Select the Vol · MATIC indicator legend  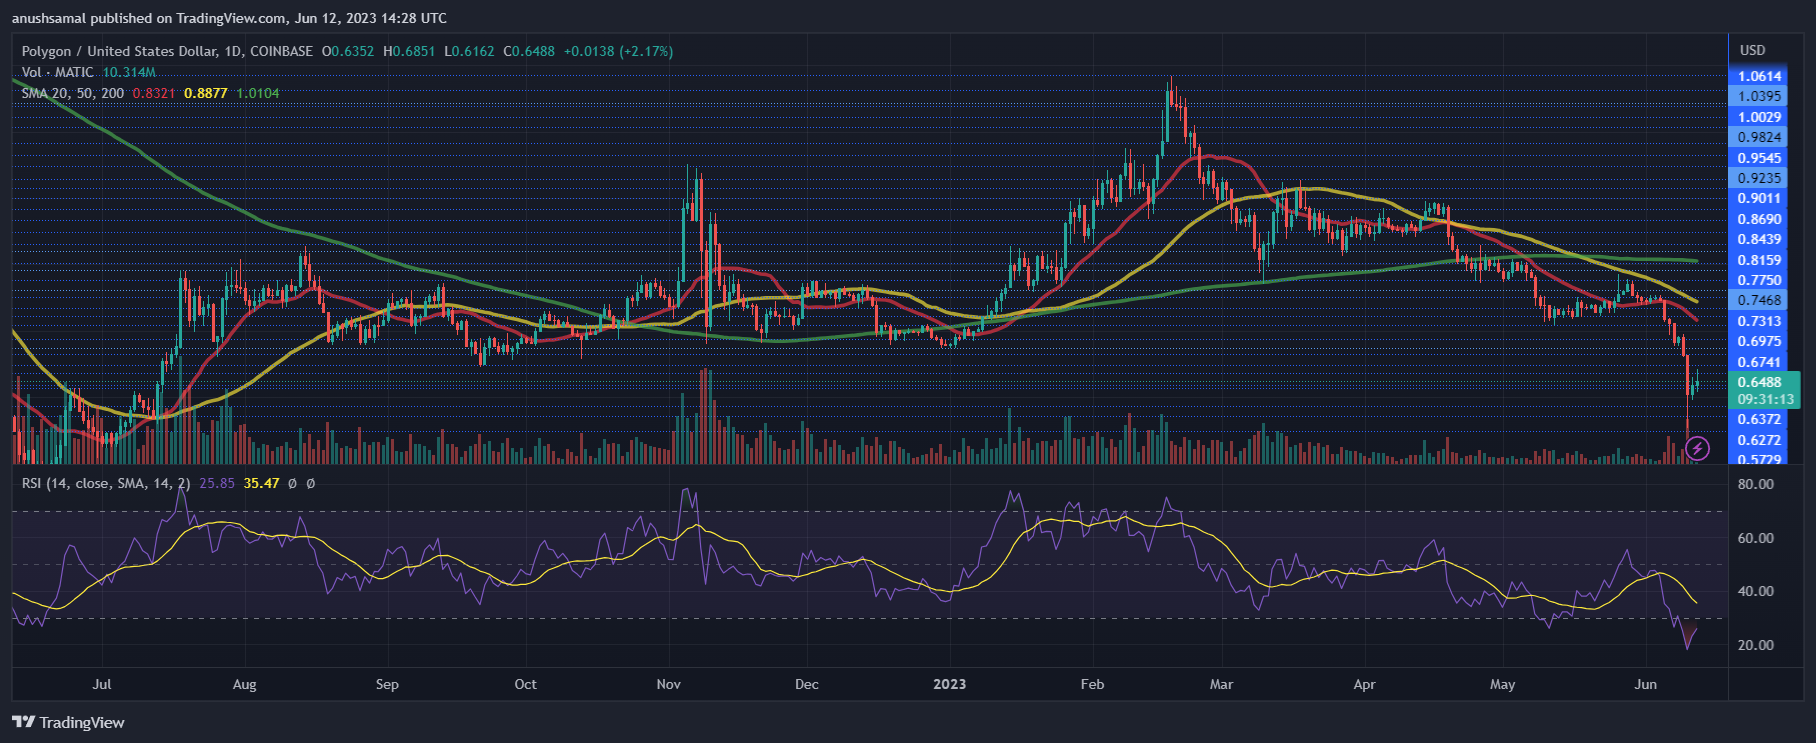(58, 72)
